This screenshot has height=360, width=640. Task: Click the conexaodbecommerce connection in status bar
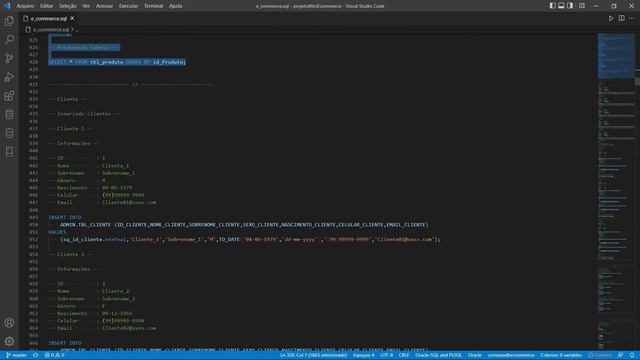[x=511, y=356]
